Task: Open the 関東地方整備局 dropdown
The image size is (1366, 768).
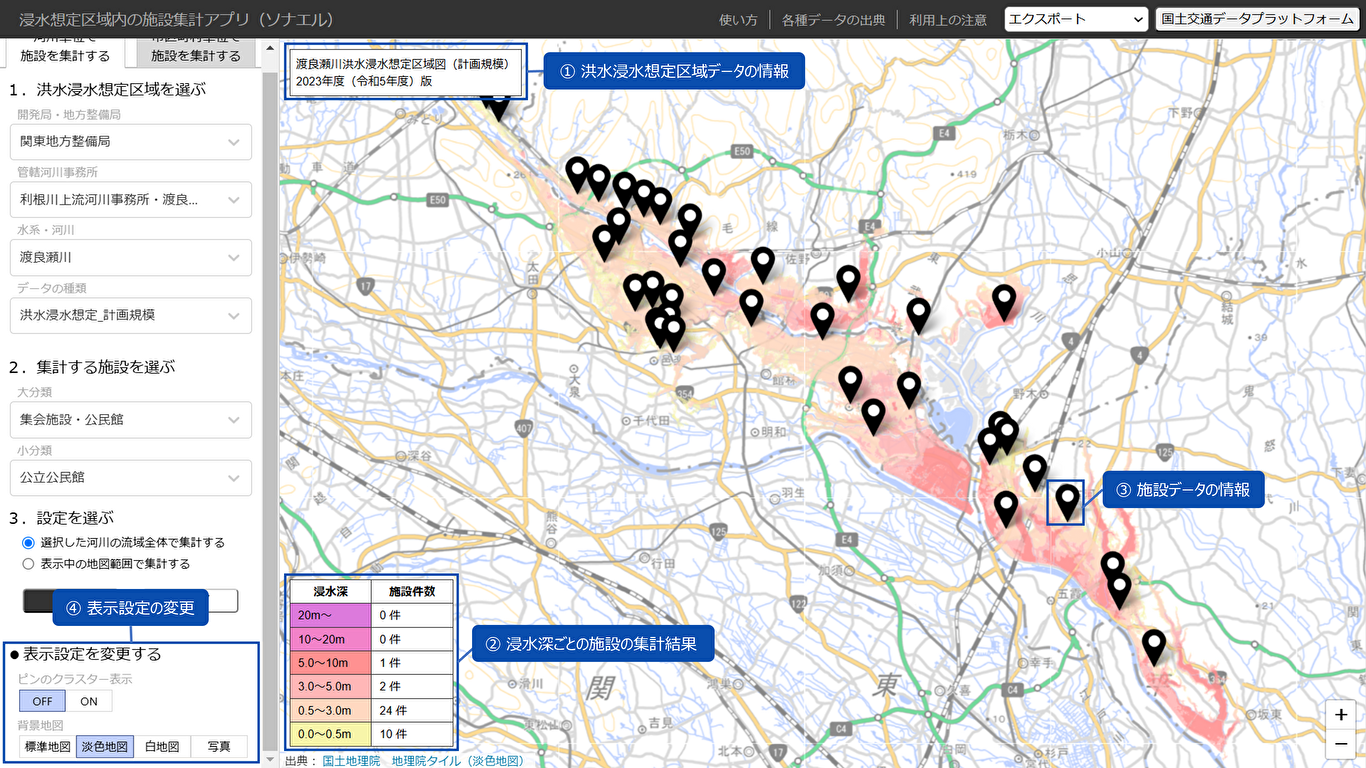Action: click(x=131, y=142)
